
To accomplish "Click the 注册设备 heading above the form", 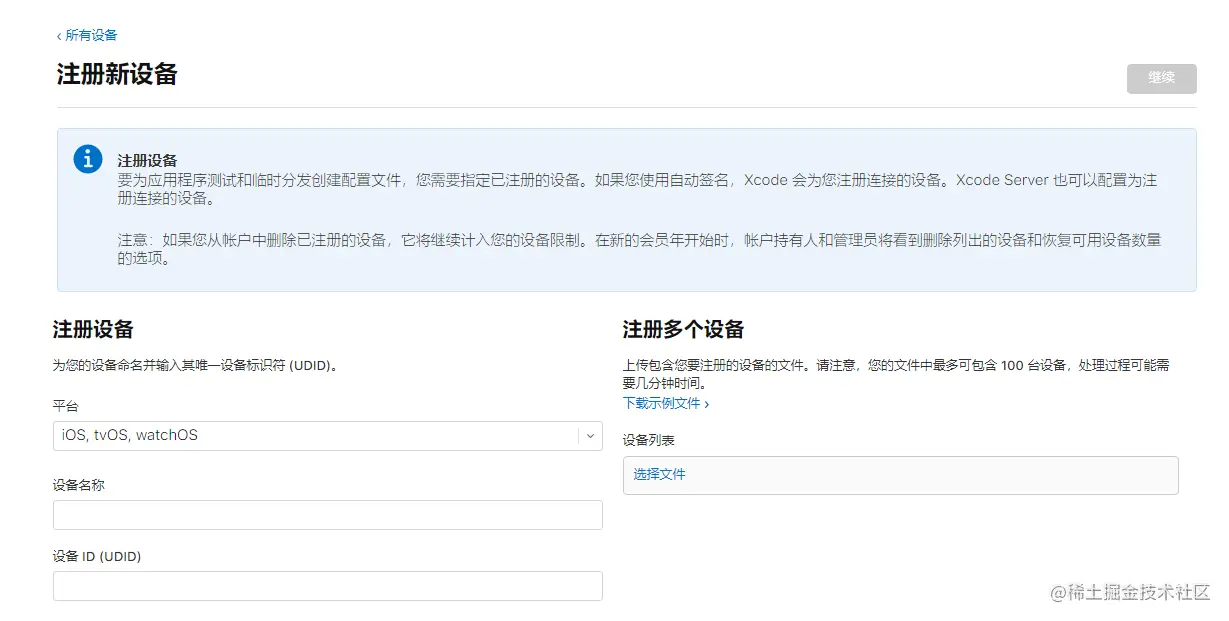I will pyautogui.click(x=93, y=329).
